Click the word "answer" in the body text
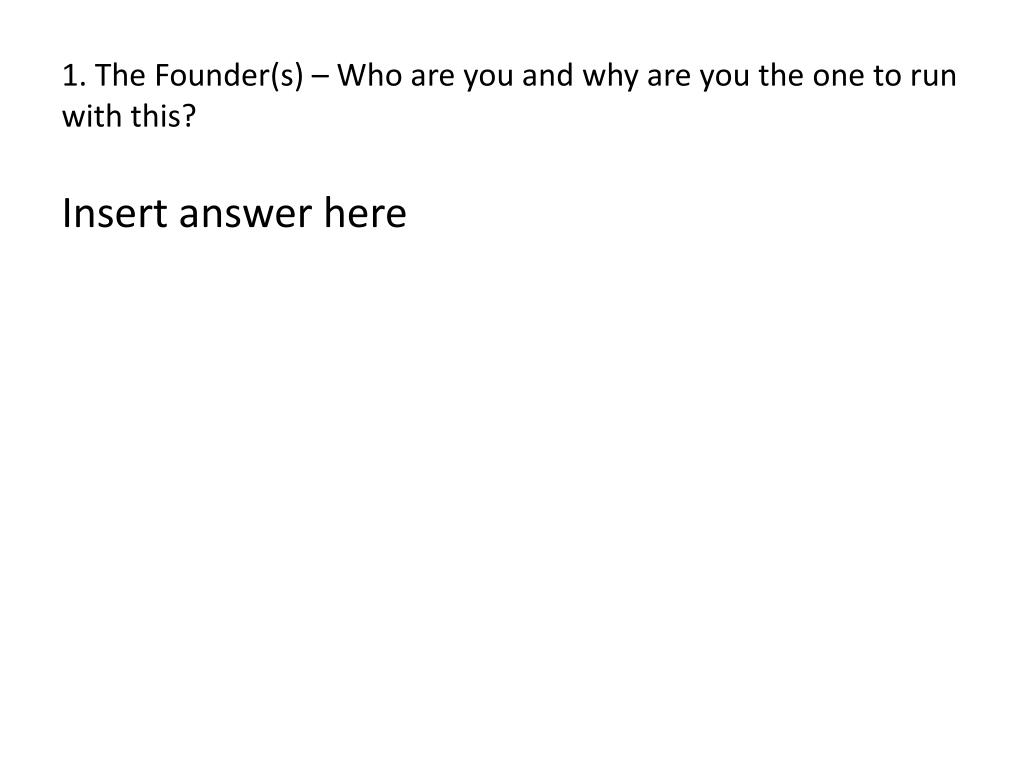 (x=245, y=216)
